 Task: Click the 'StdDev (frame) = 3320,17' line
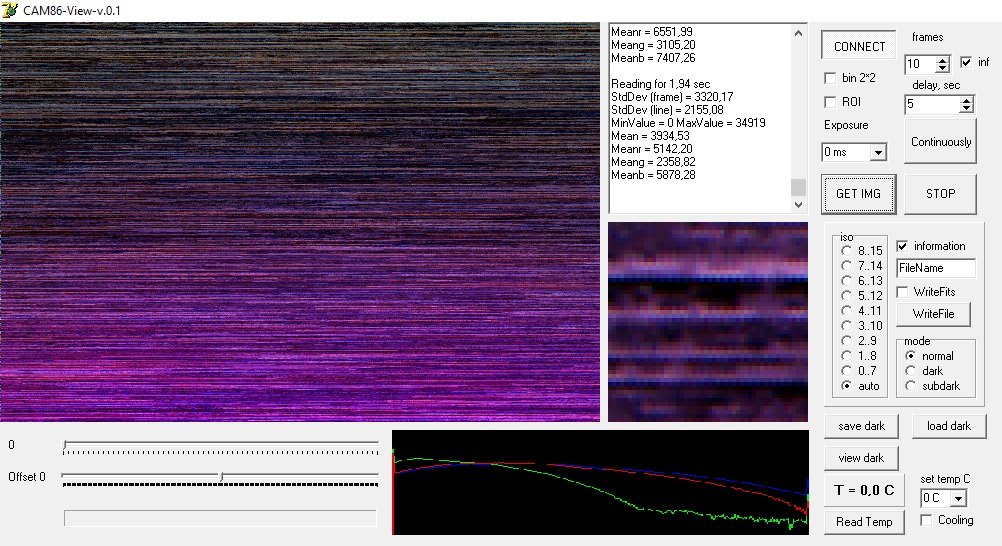(x=672, y=97)
